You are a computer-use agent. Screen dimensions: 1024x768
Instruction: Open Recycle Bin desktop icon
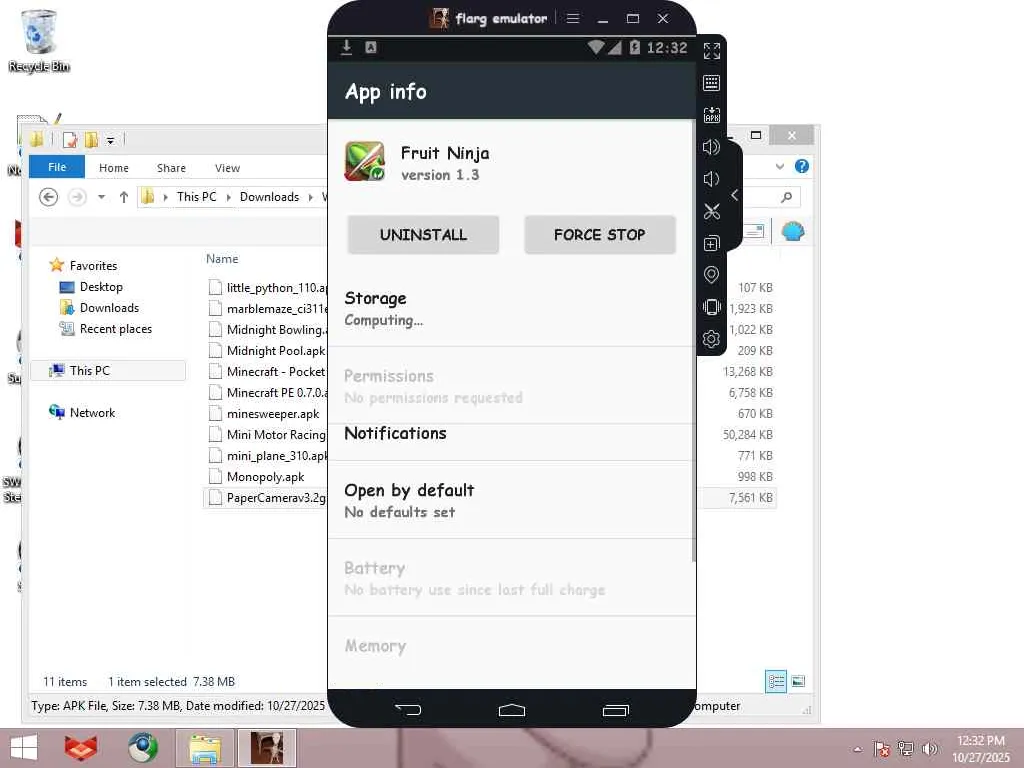click(39, 40)
